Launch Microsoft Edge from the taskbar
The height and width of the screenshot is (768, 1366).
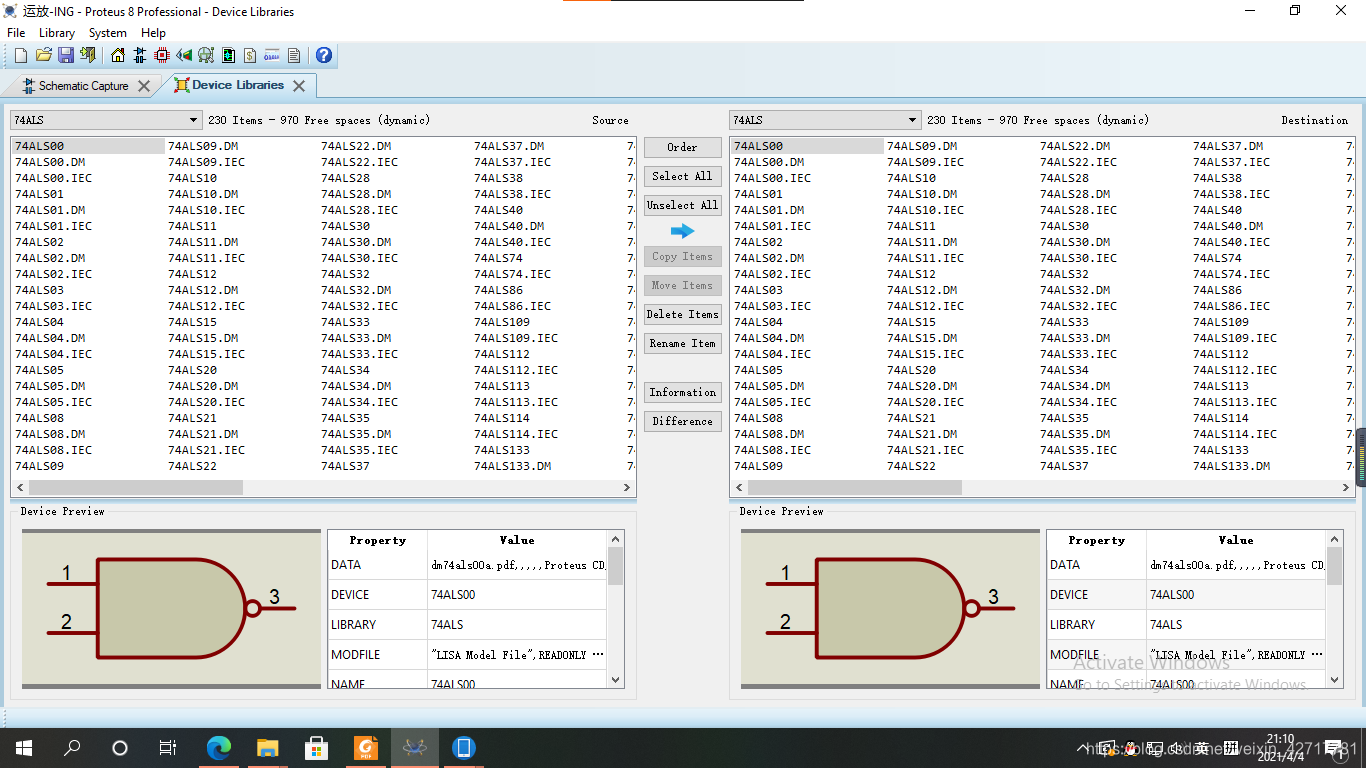pyautogui.click(x=218, y=747)
